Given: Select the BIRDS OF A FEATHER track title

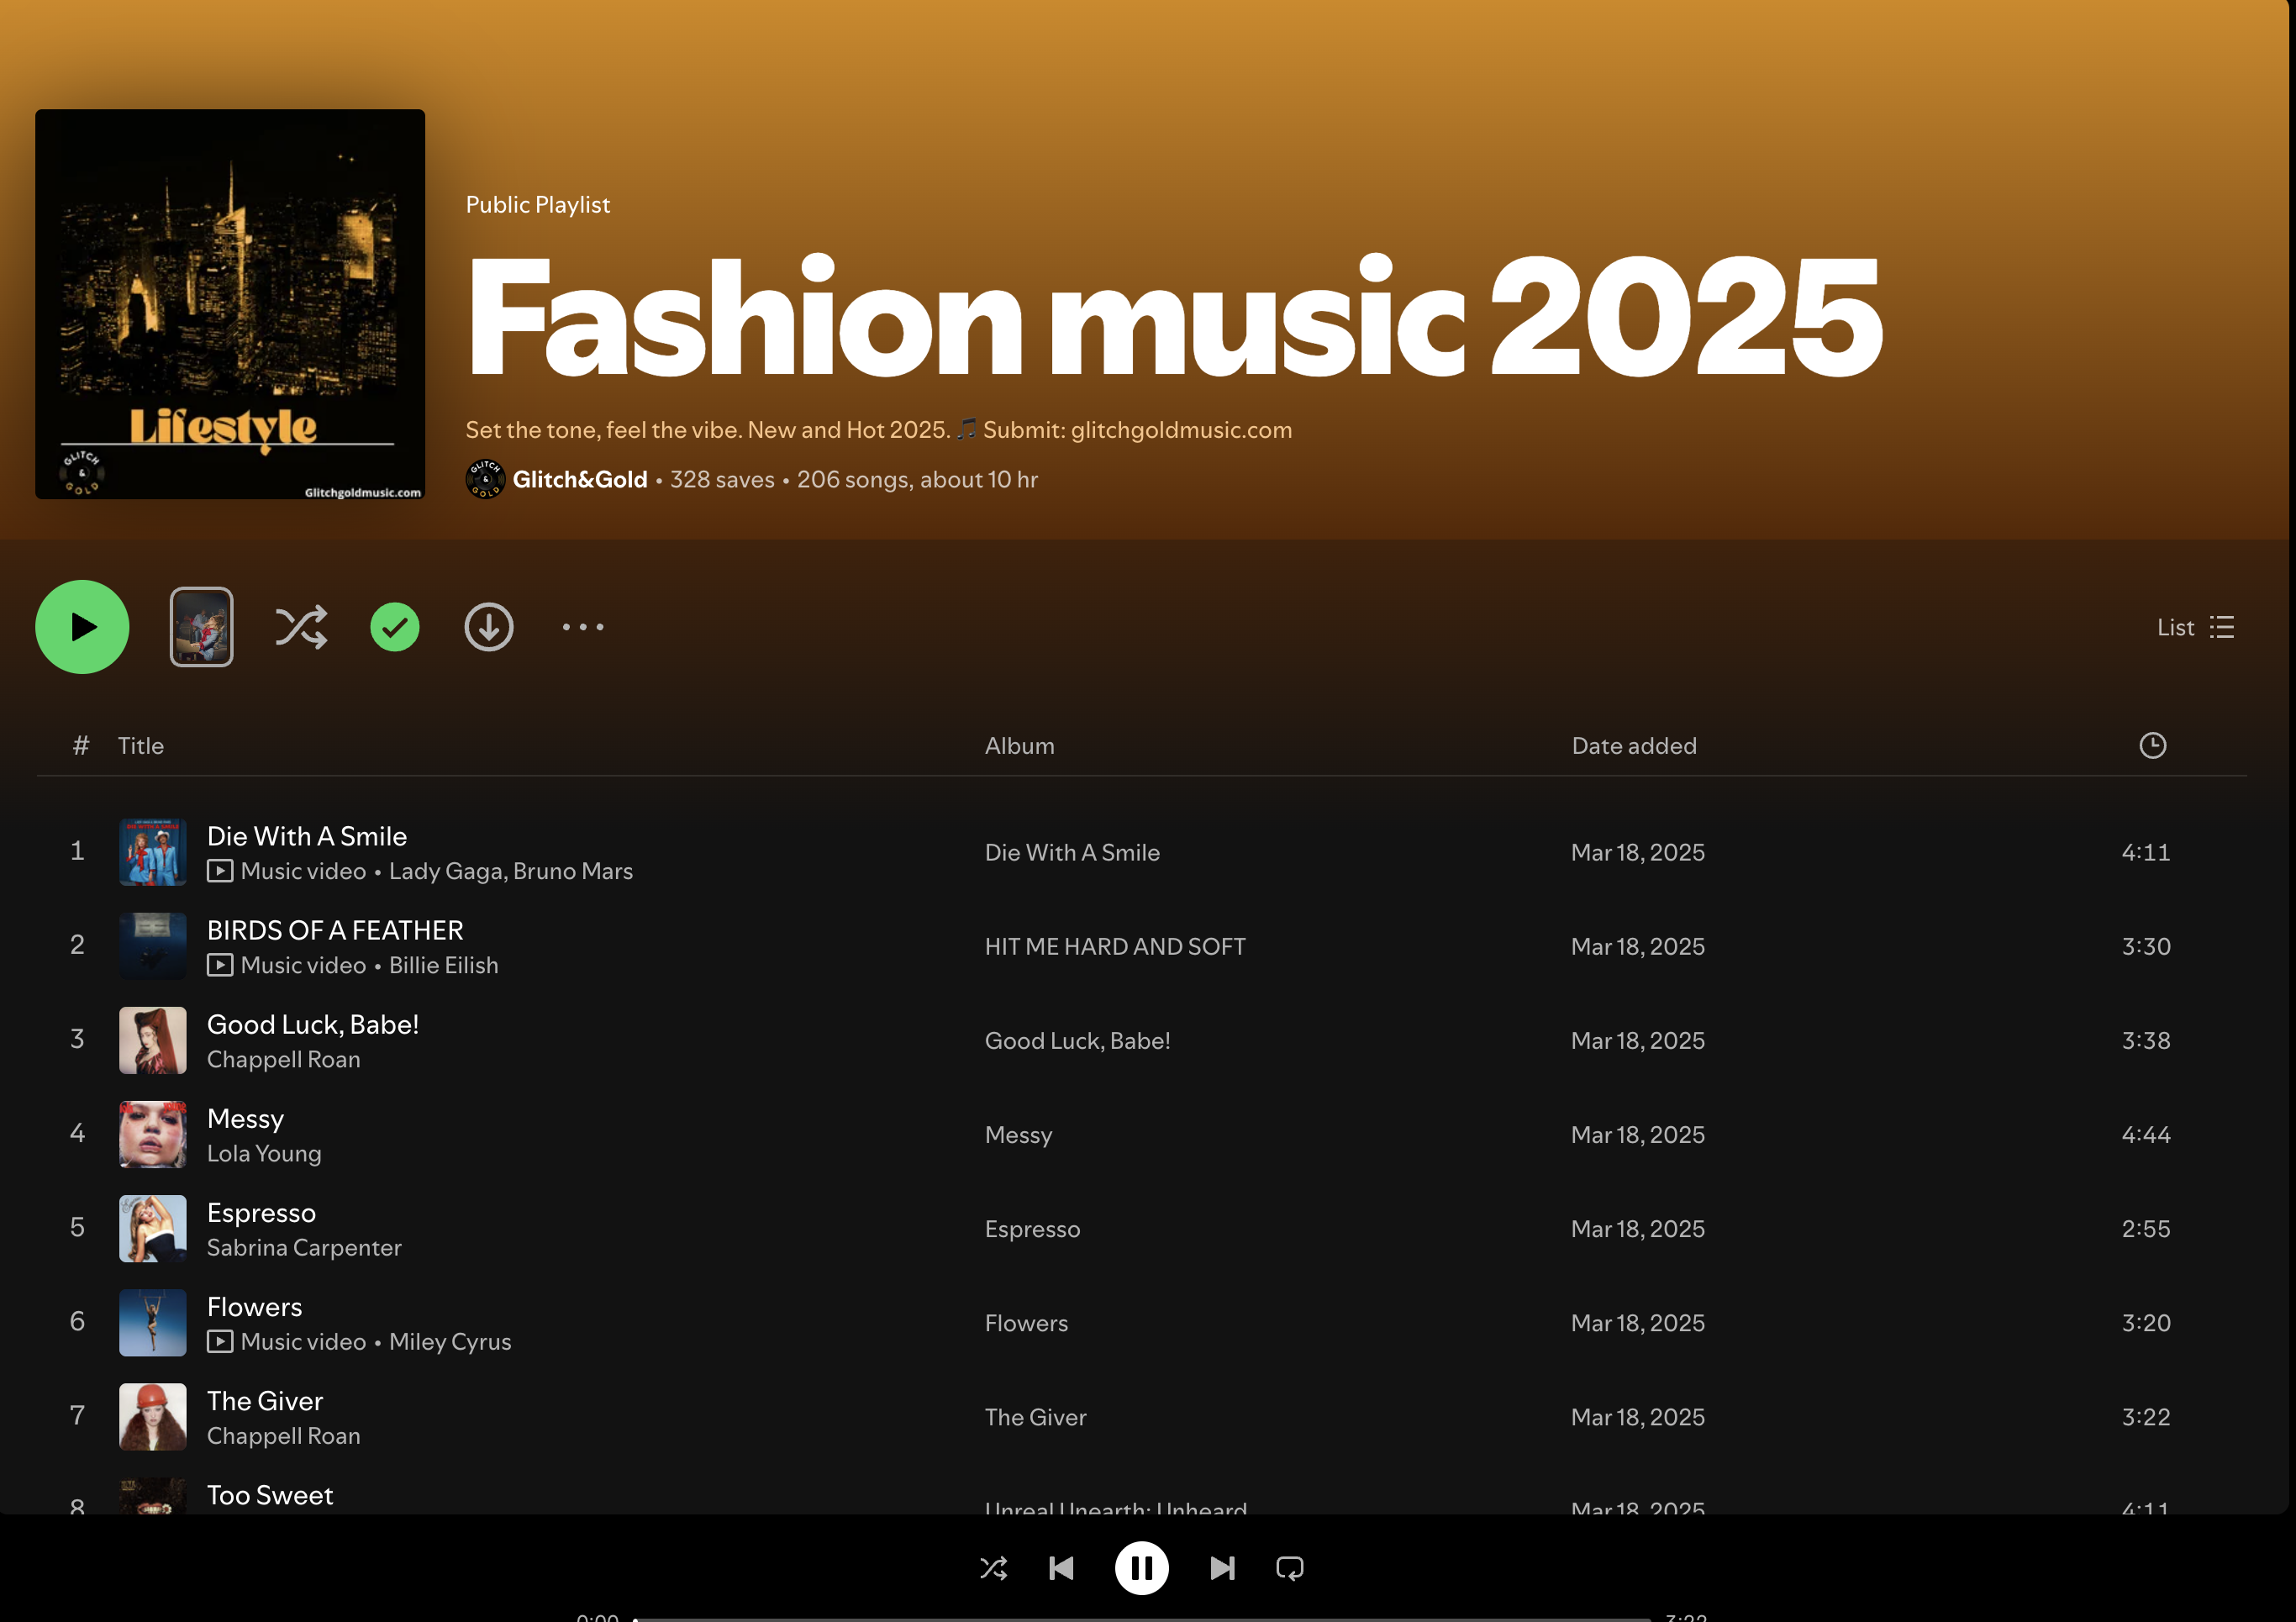Looking at the screenshot, I should (335, 930).
